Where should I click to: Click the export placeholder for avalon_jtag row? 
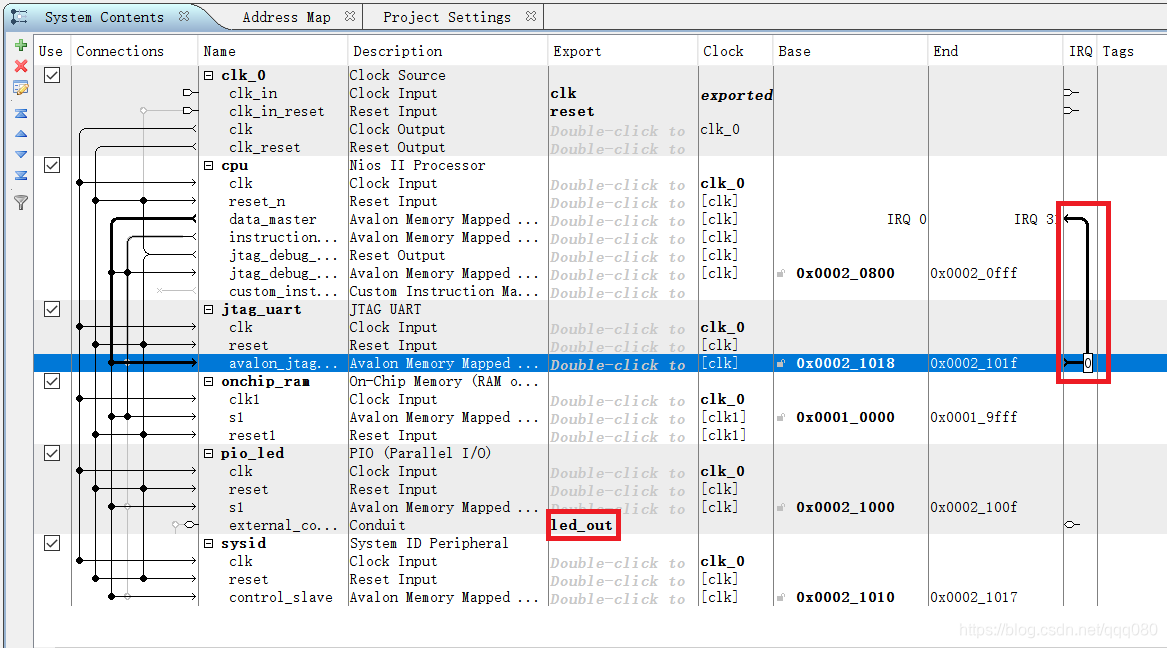(618, 365)
